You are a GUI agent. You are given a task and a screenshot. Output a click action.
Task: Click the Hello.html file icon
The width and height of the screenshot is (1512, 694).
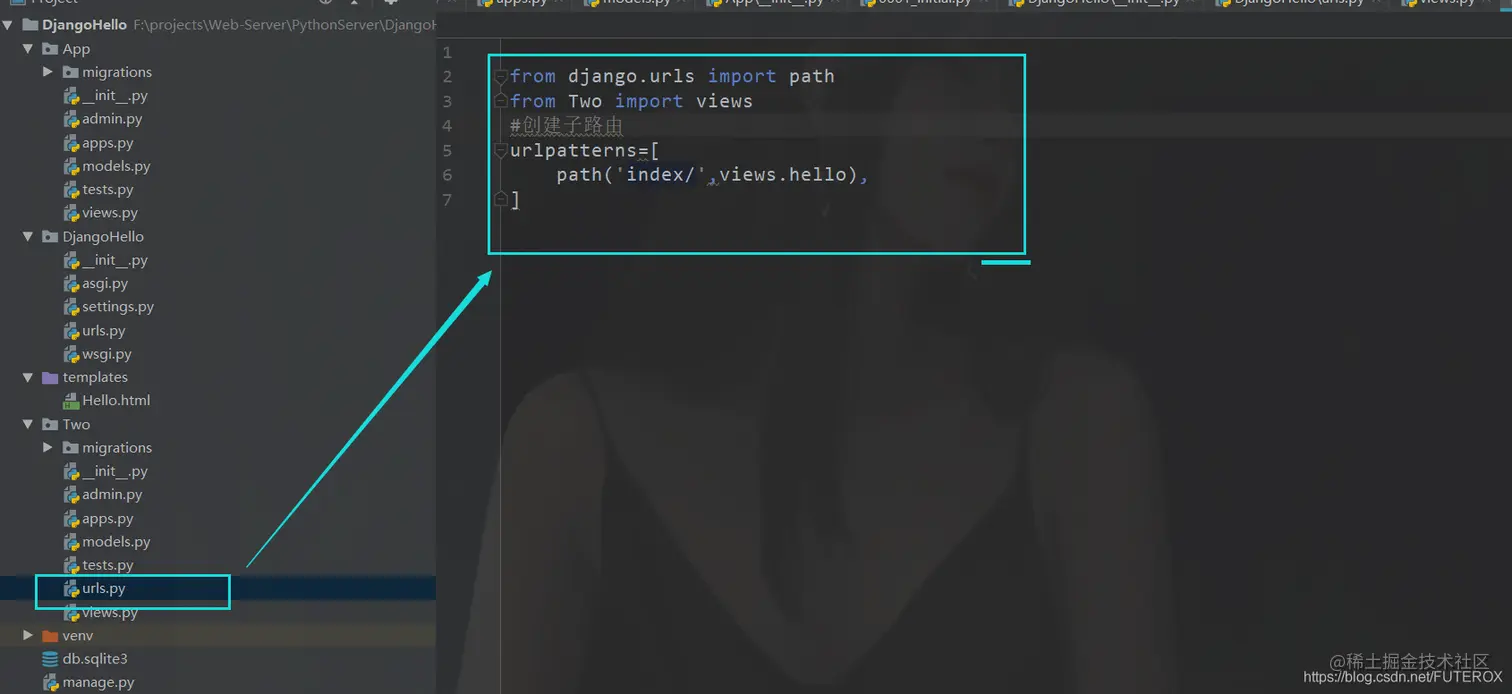coord(71,400)
